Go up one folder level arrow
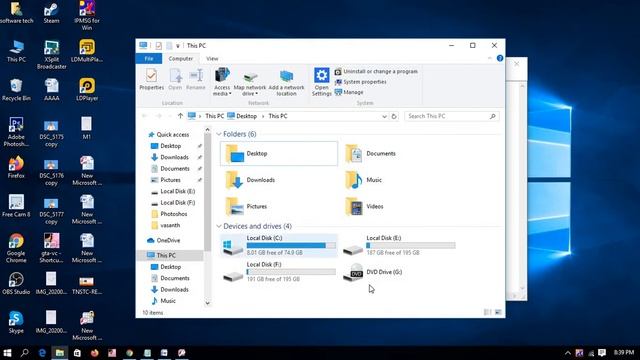Image resolution: width=640 pixels, height=360 pixels. (x=180, y=116)
